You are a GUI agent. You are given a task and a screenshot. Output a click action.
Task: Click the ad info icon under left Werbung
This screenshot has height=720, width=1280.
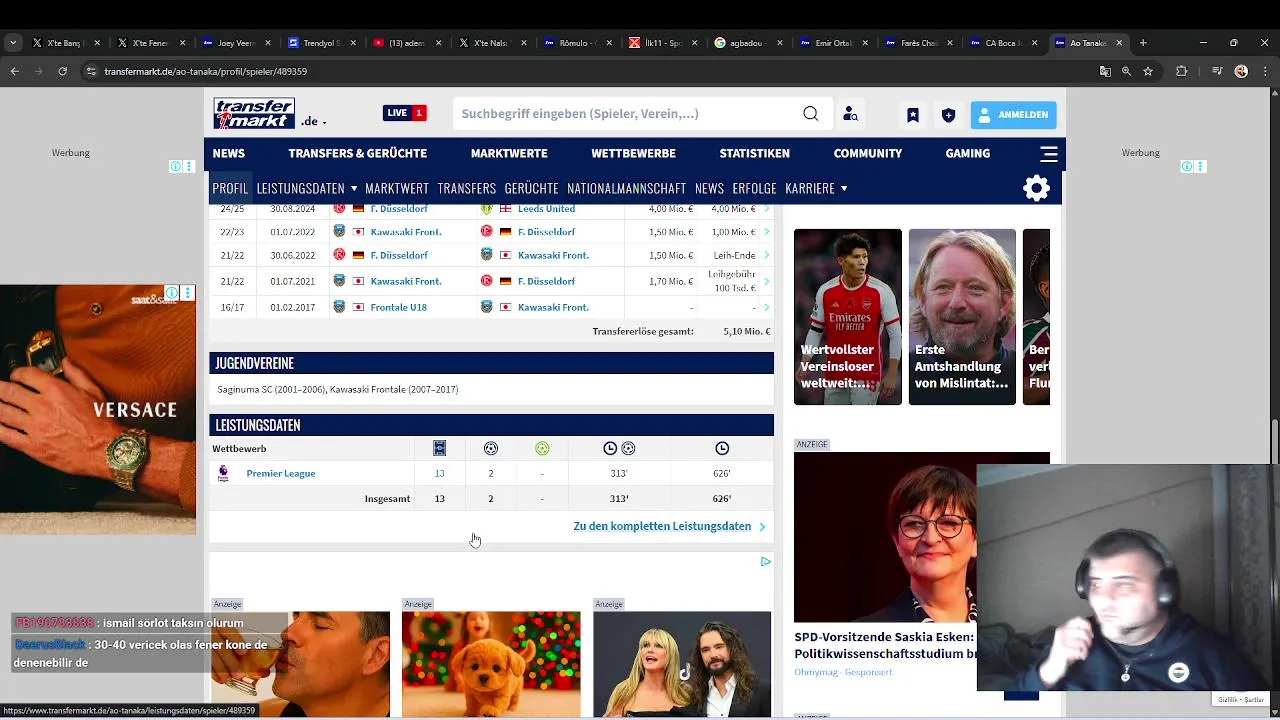(x=175, y=166)
